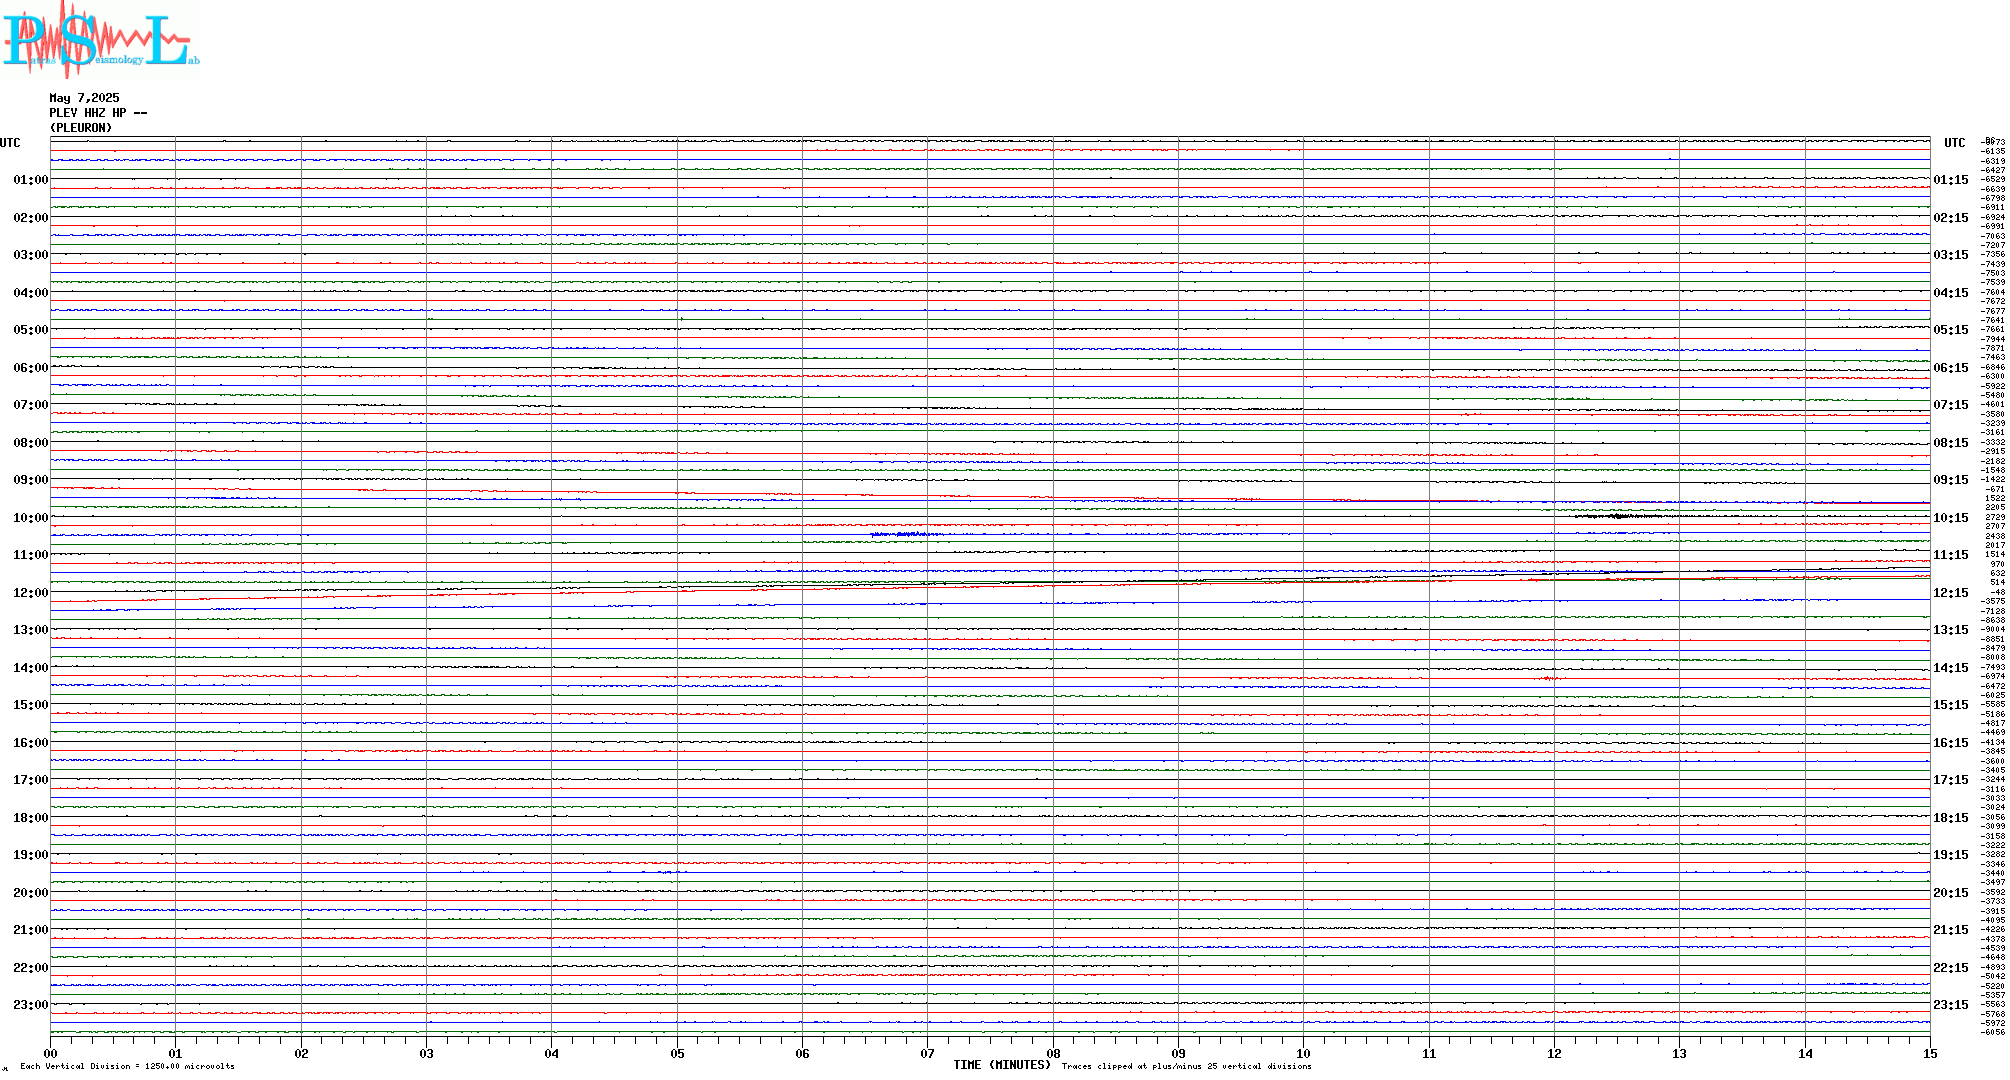The width and height of the screenshot is (2010, 1080).
Task: Click the 04:15 end-of-trace label
Action: [x=1951, y=293]
